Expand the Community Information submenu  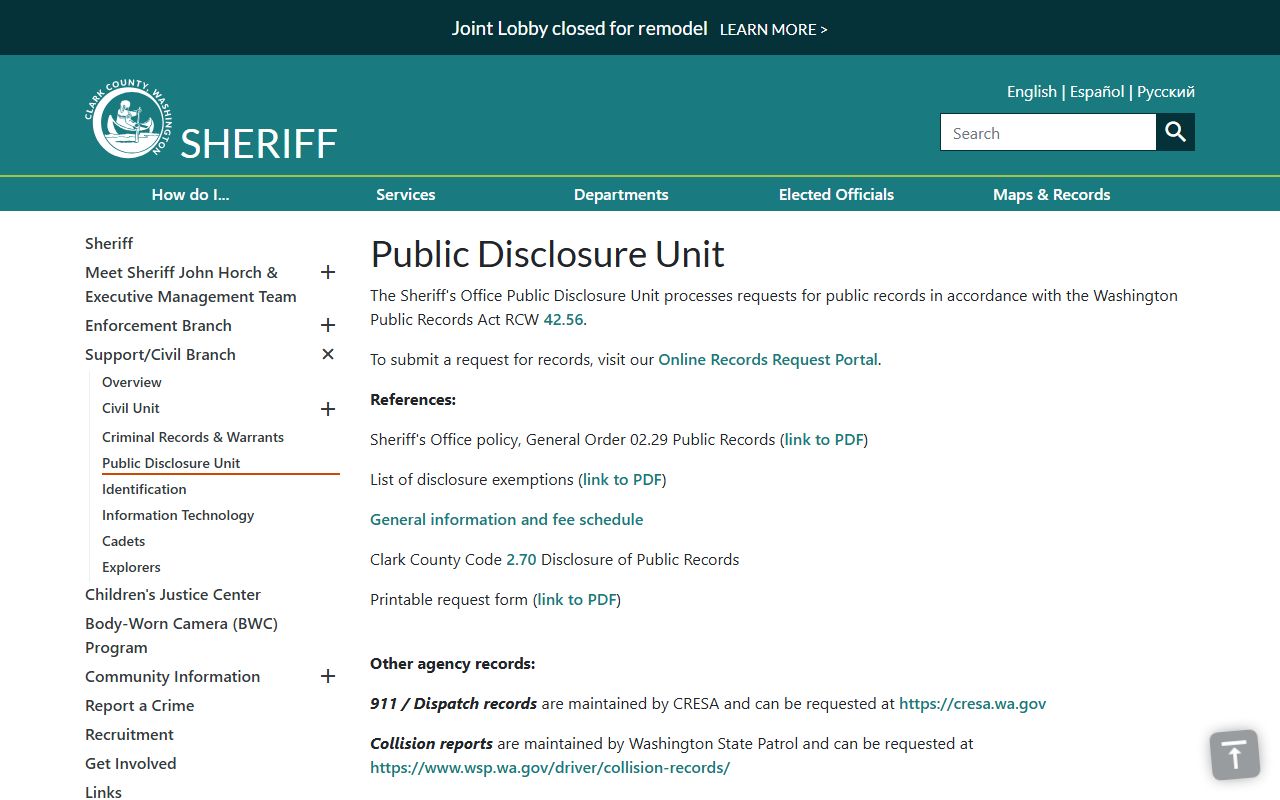click(327, 676)
